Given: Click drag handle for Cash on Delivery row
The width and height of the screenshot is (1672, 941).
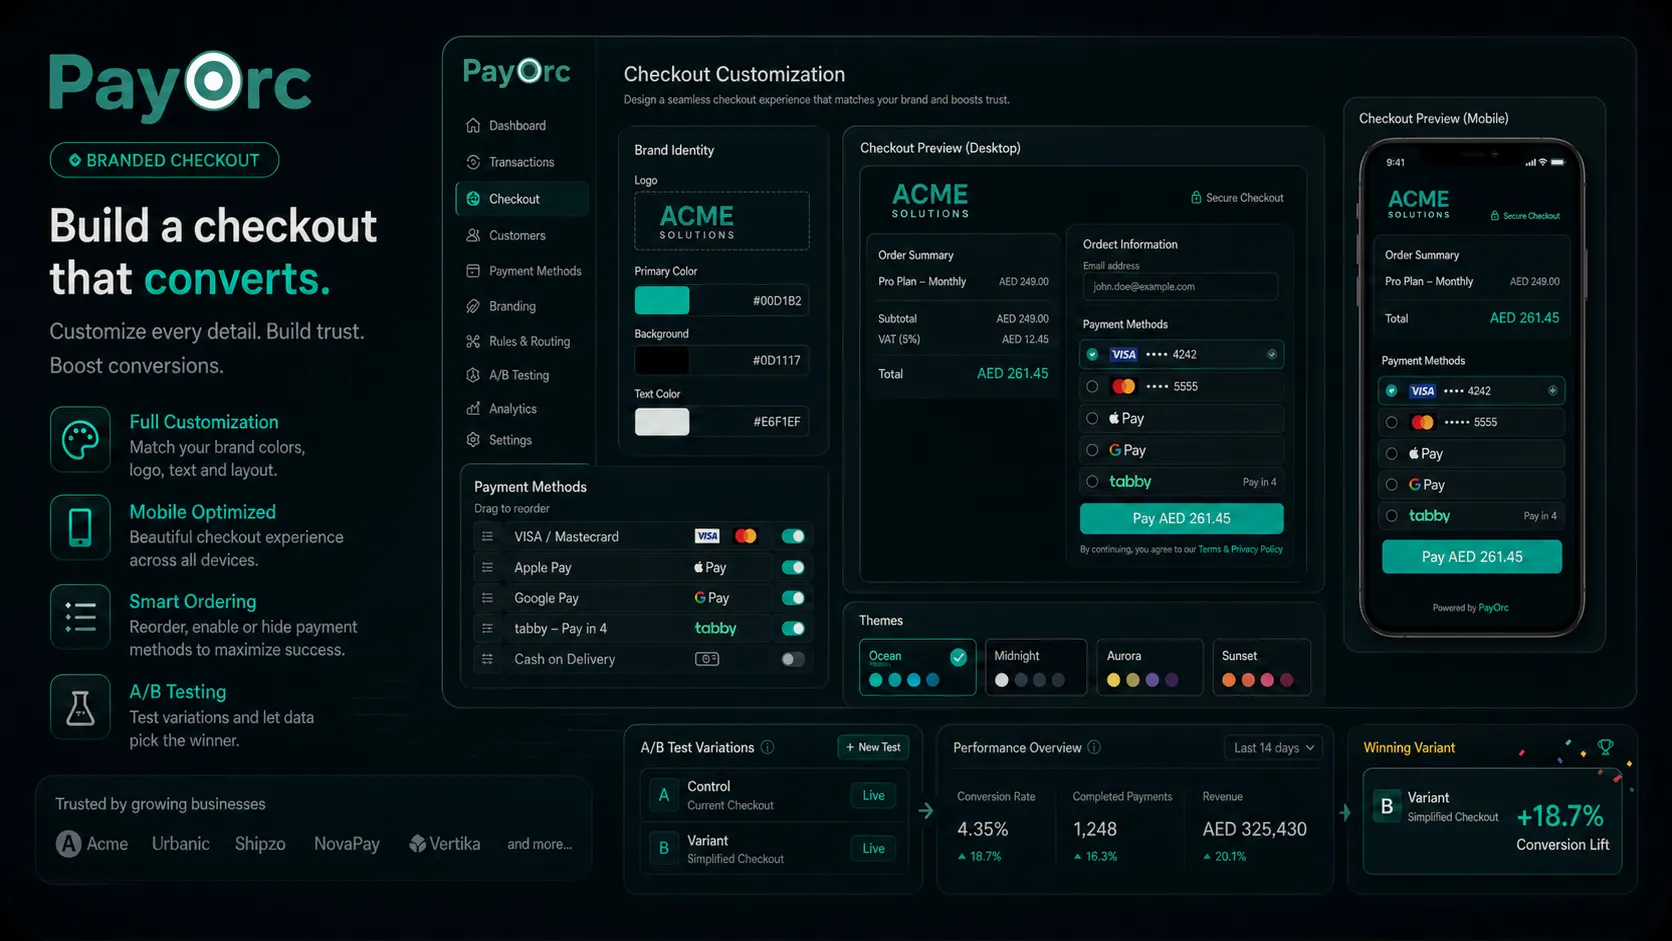Looking at the screenshot, I should click(488, 660).
